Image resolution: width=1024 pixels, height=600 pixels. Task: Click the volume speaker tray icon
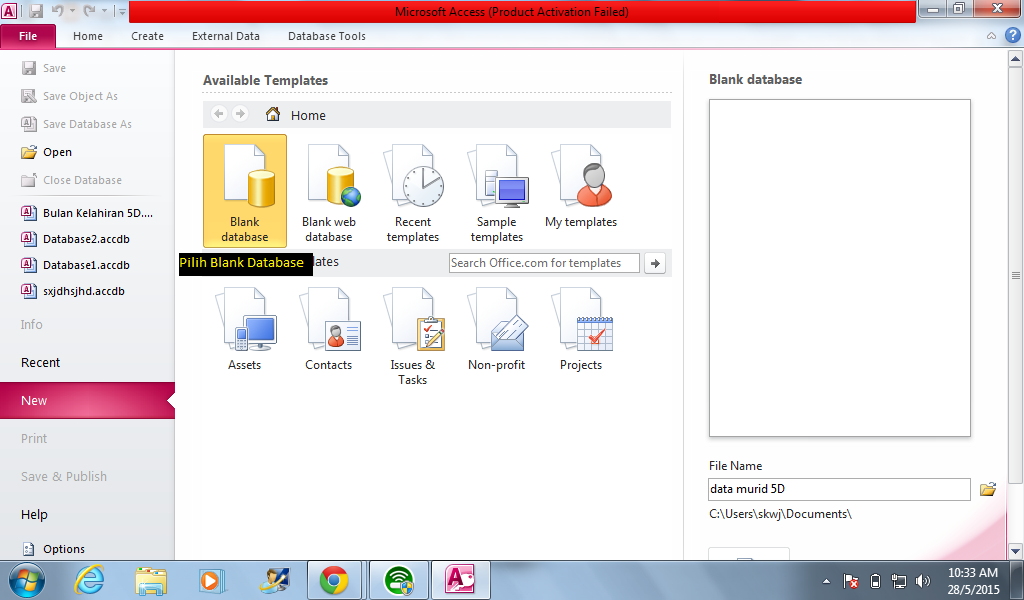click(x=923, y=581)
